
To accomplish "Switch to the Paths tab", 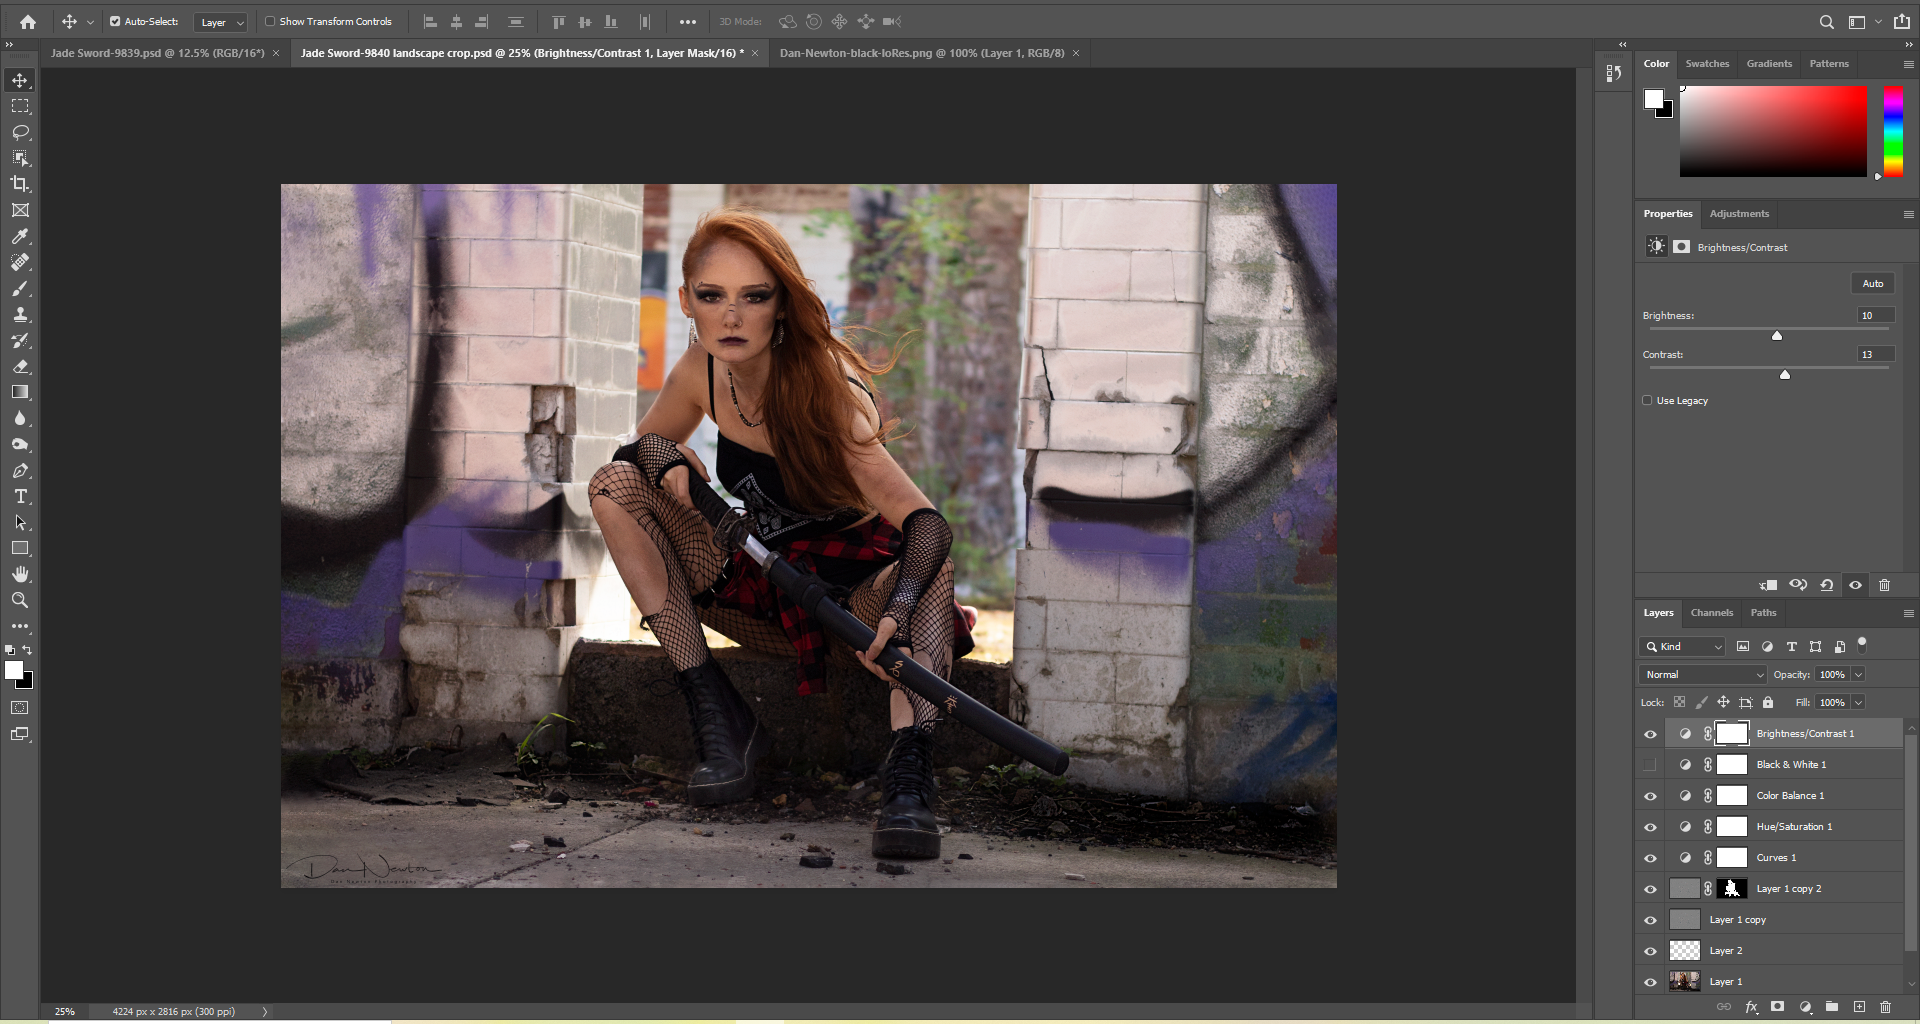I will tap(1763, 613).
